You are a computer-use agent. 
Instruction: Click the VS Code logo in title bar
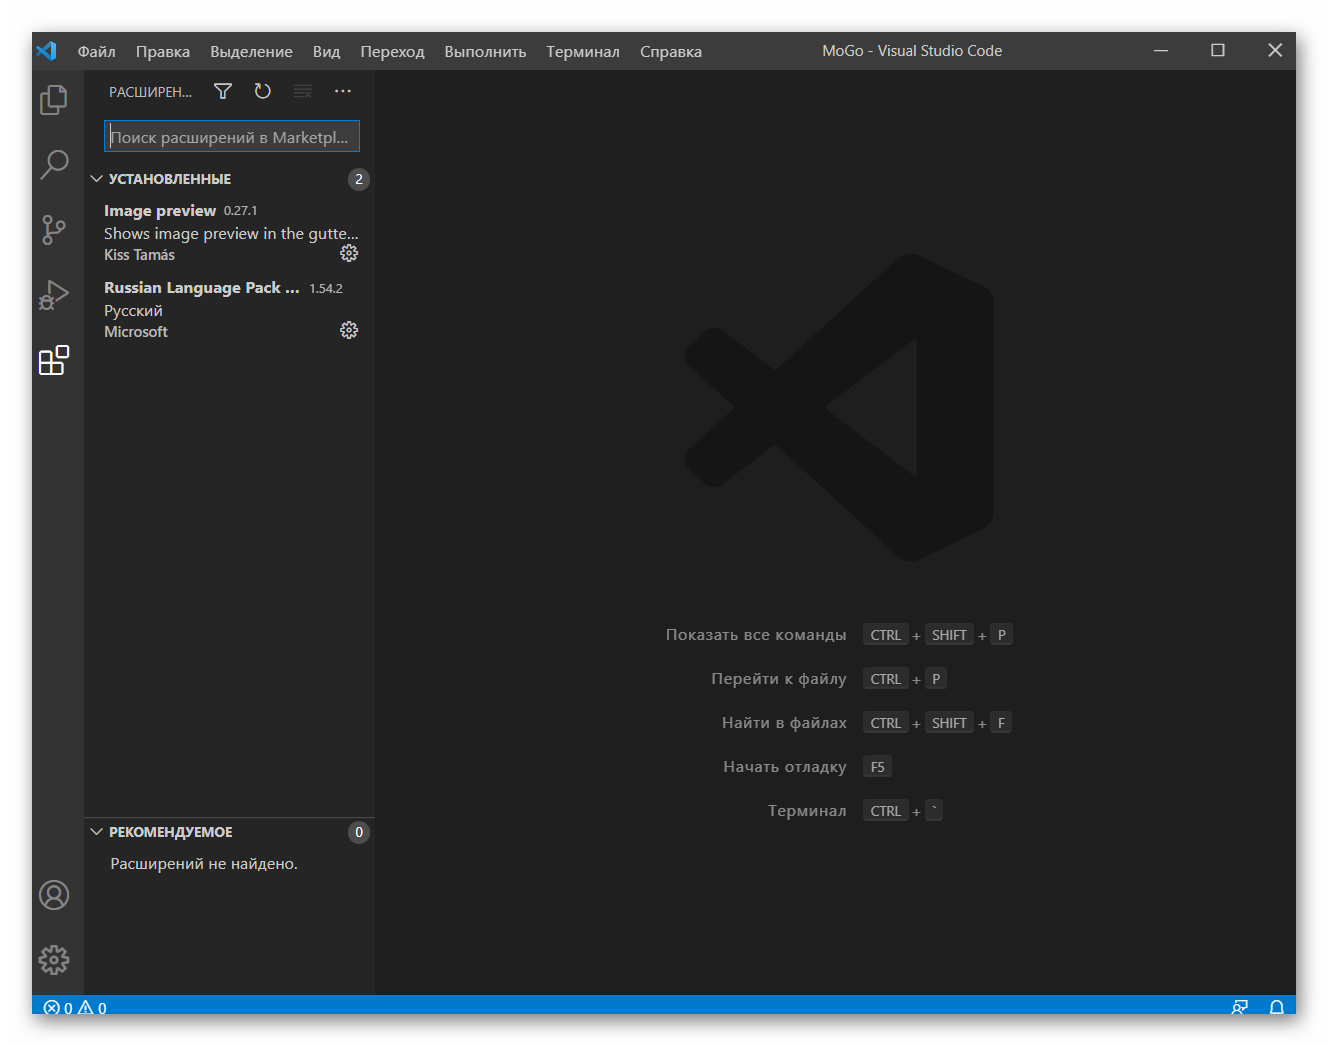pyautogui.click(x=47, y=51)
